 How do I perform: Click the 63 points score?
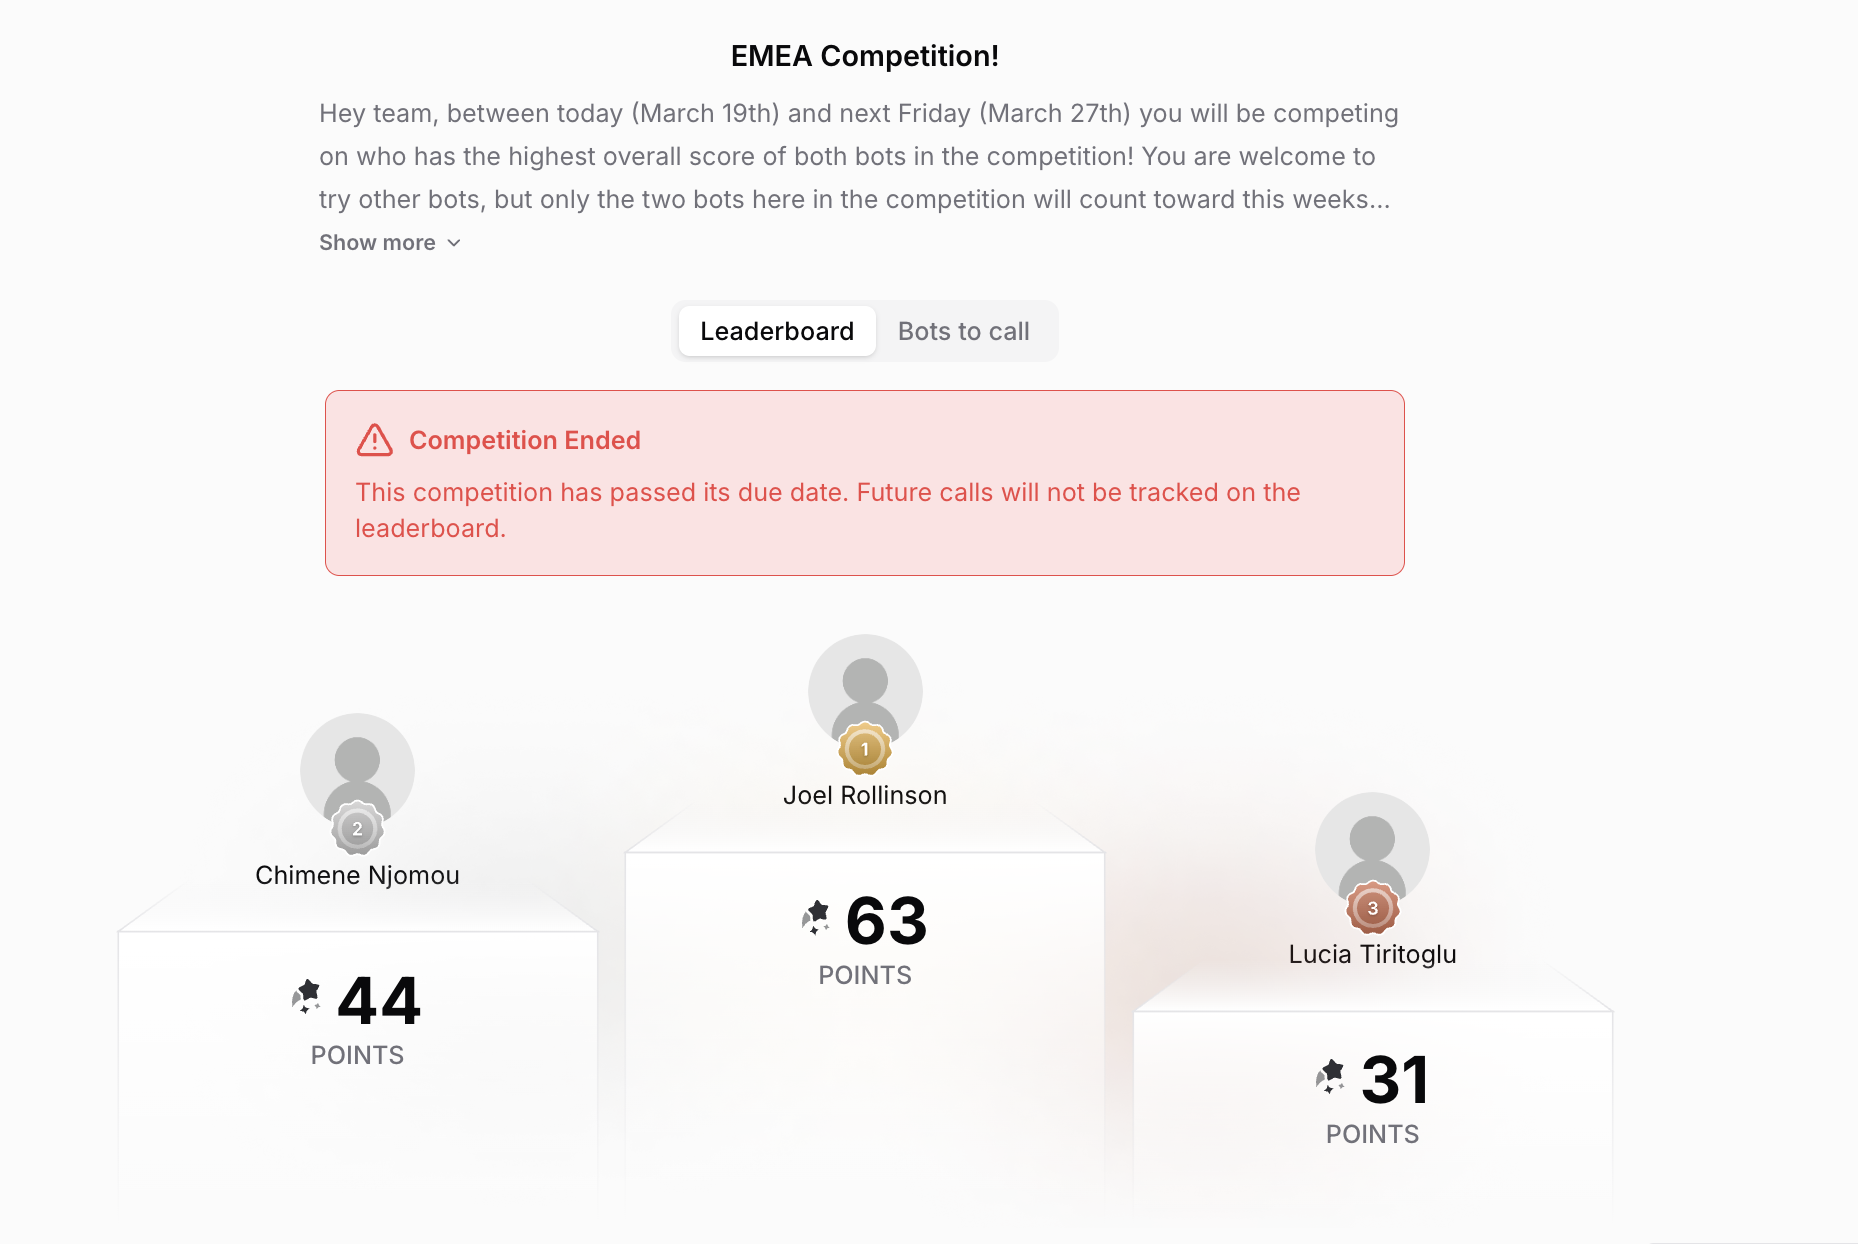tap(886, 920)
